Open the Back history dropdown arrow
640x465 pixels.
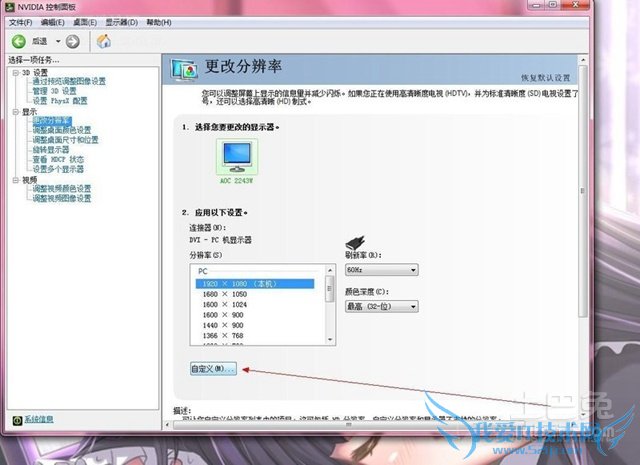[58, 41]
